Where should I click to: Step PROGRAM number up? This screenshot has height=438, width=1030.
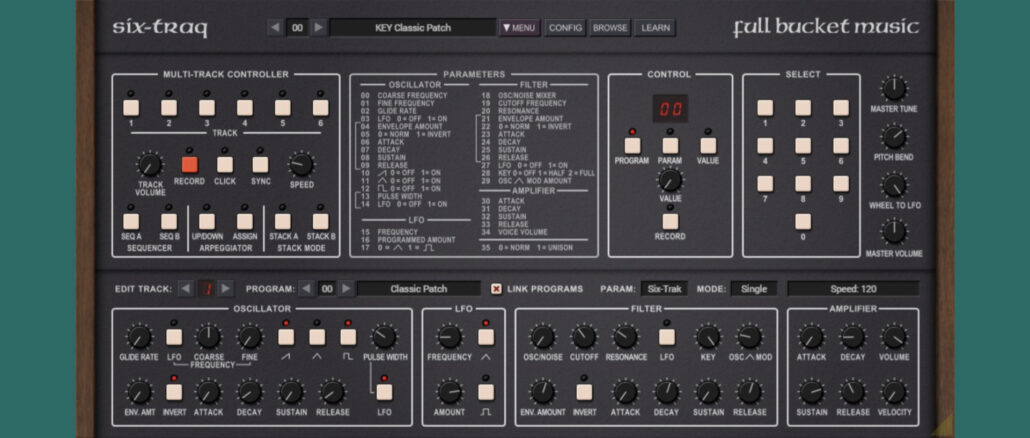tap(346, 288)
